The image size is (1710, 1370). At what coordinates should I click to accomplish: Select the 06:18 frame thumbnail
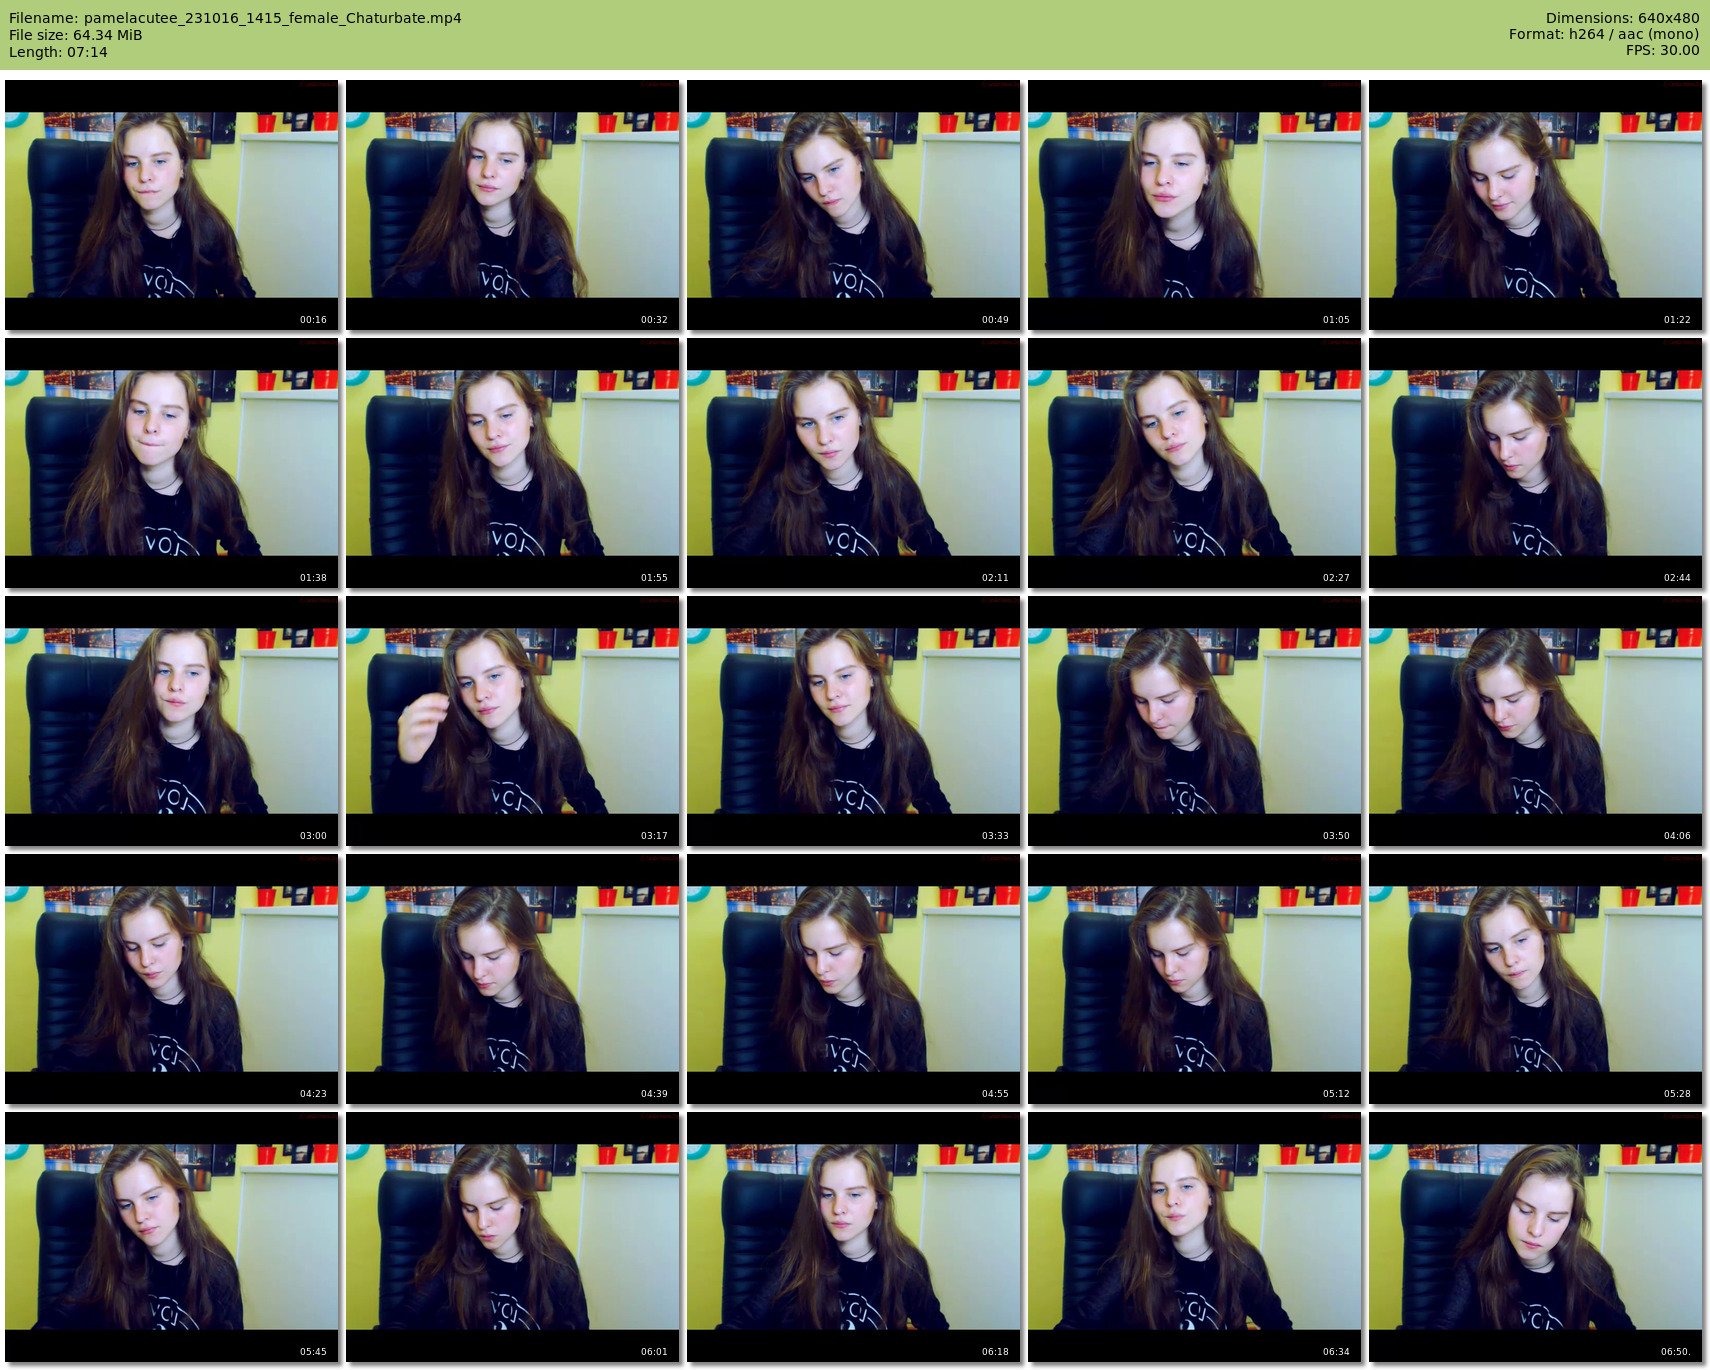(854, 1237)
